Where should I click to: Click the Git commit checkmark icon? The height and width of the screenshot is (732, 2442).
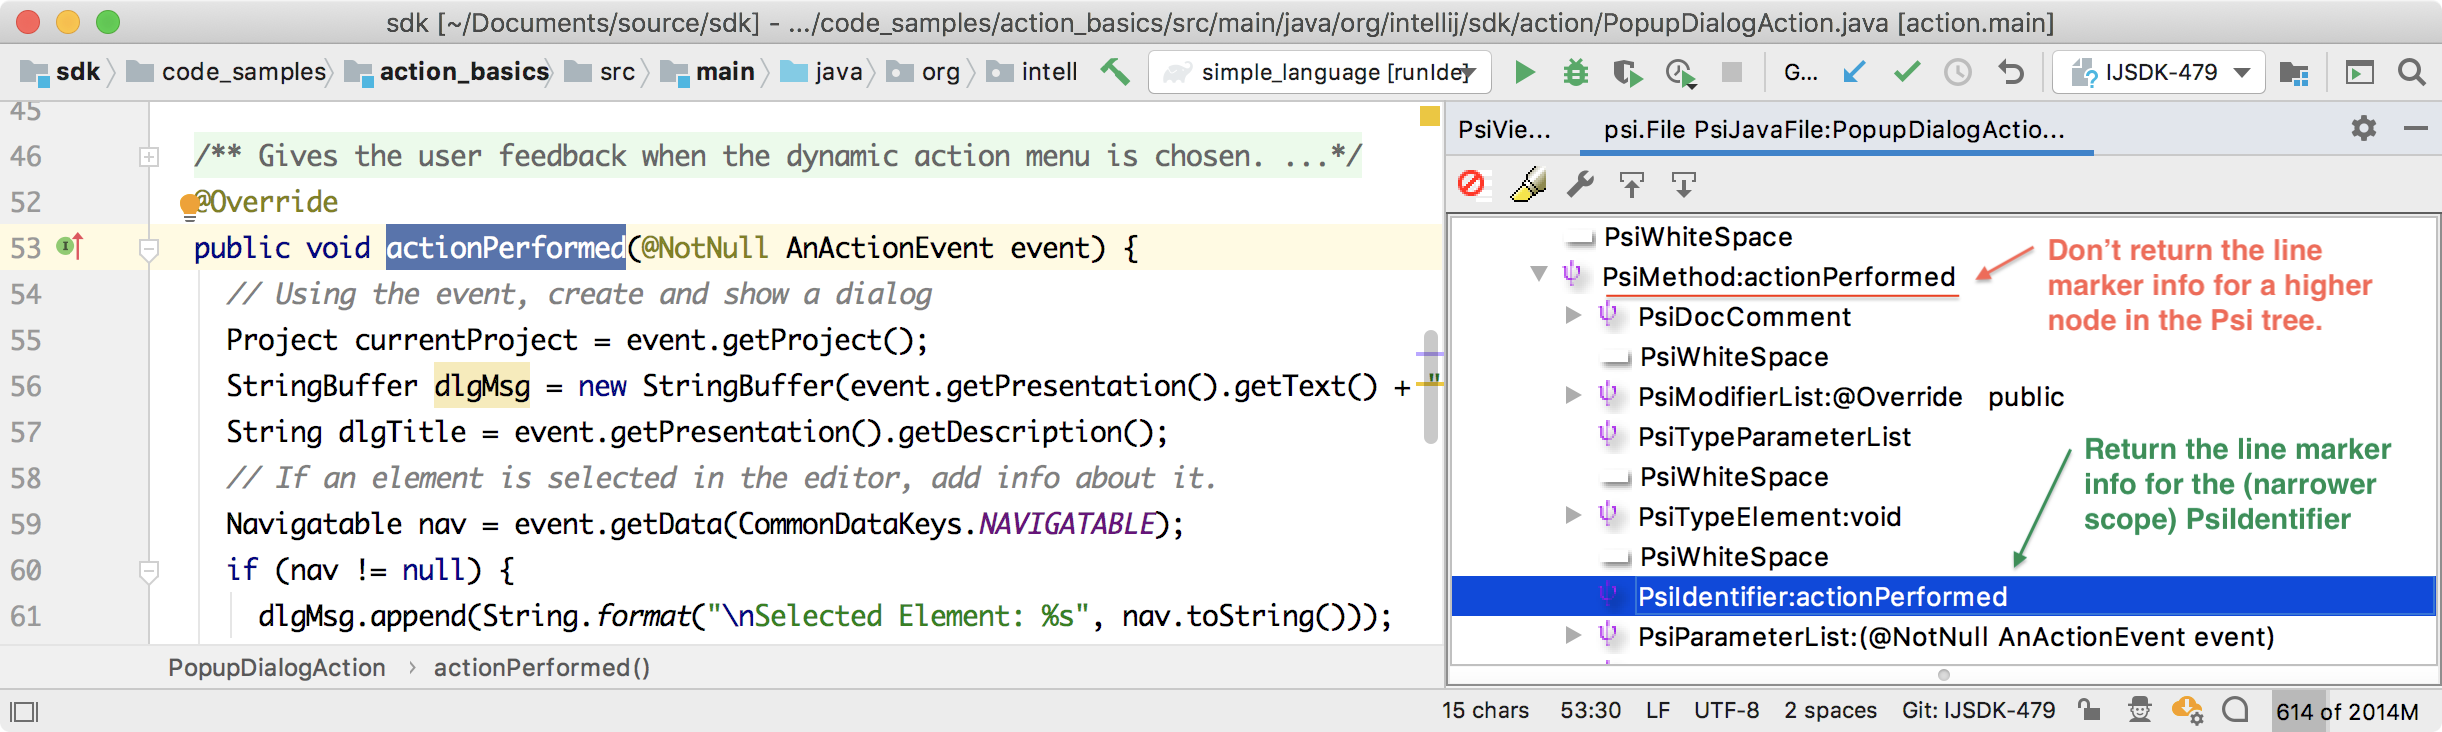(x=1906, y=72)
